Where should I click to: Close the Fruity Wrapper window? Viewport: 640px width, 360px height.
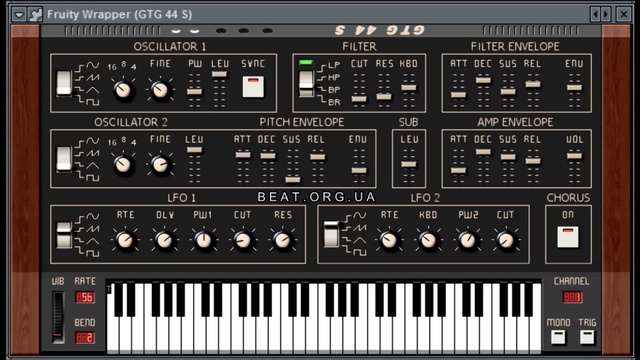[x=624, y=14]
